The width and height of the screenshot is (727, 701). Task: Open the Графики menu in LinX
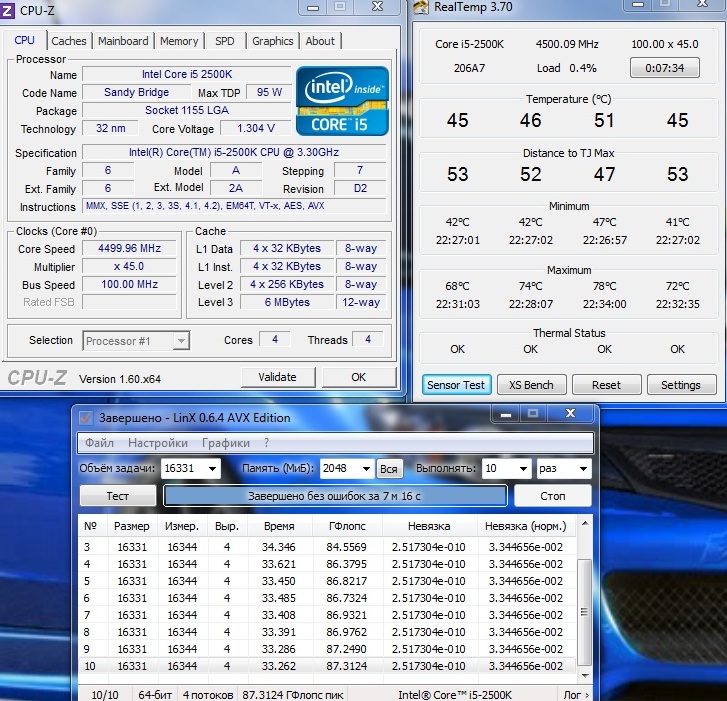(x=226, y=443)
